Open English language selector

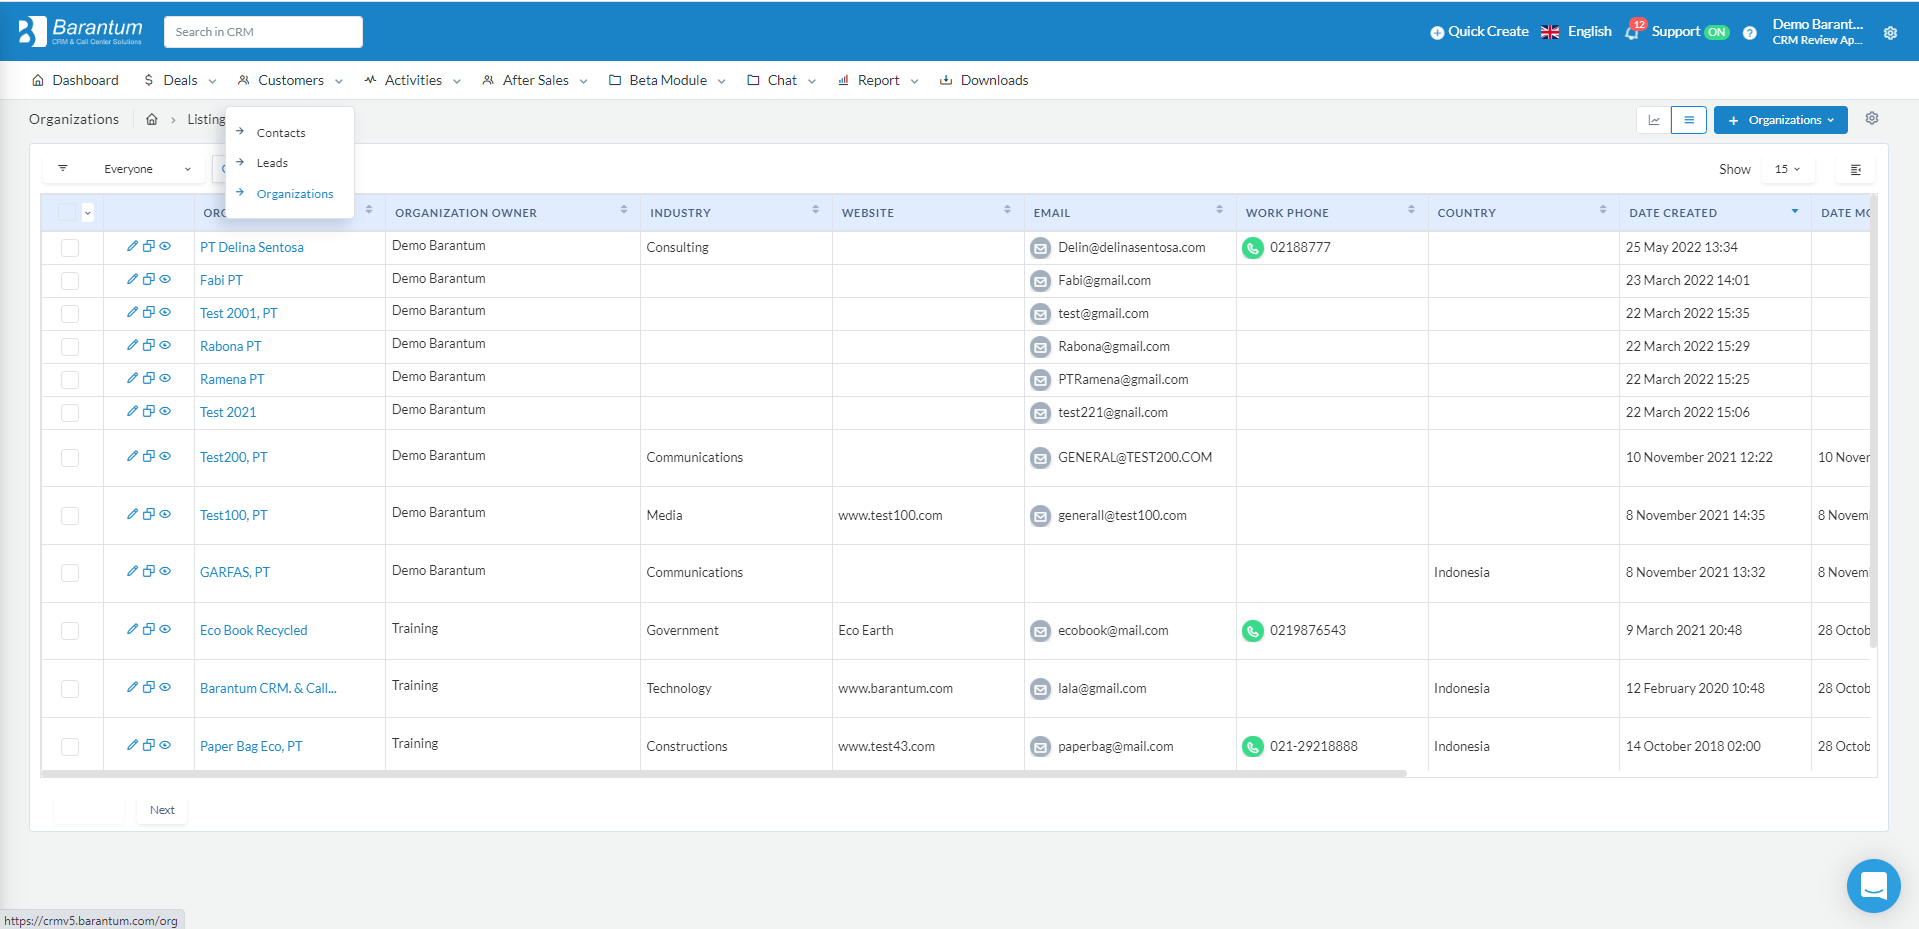[1590, 32]
